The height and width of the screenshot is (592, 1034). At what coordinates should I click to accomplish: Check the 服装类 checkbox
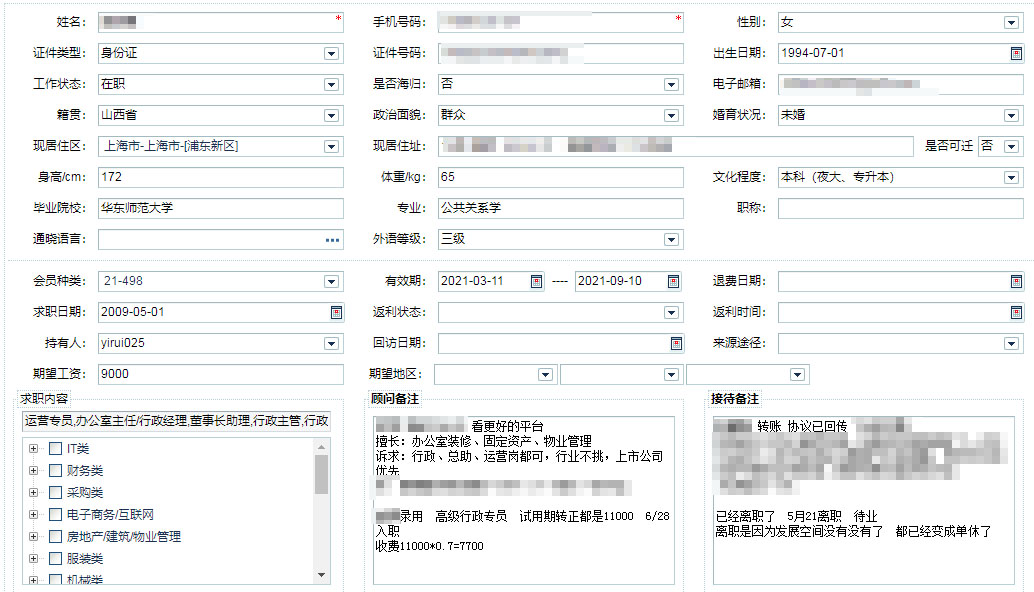click(55, 558)
